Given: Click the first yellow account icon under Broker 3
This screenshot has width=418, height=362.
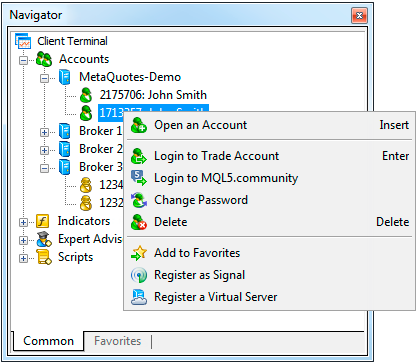Looking at the screenshot, I should (x=86, y=185).
